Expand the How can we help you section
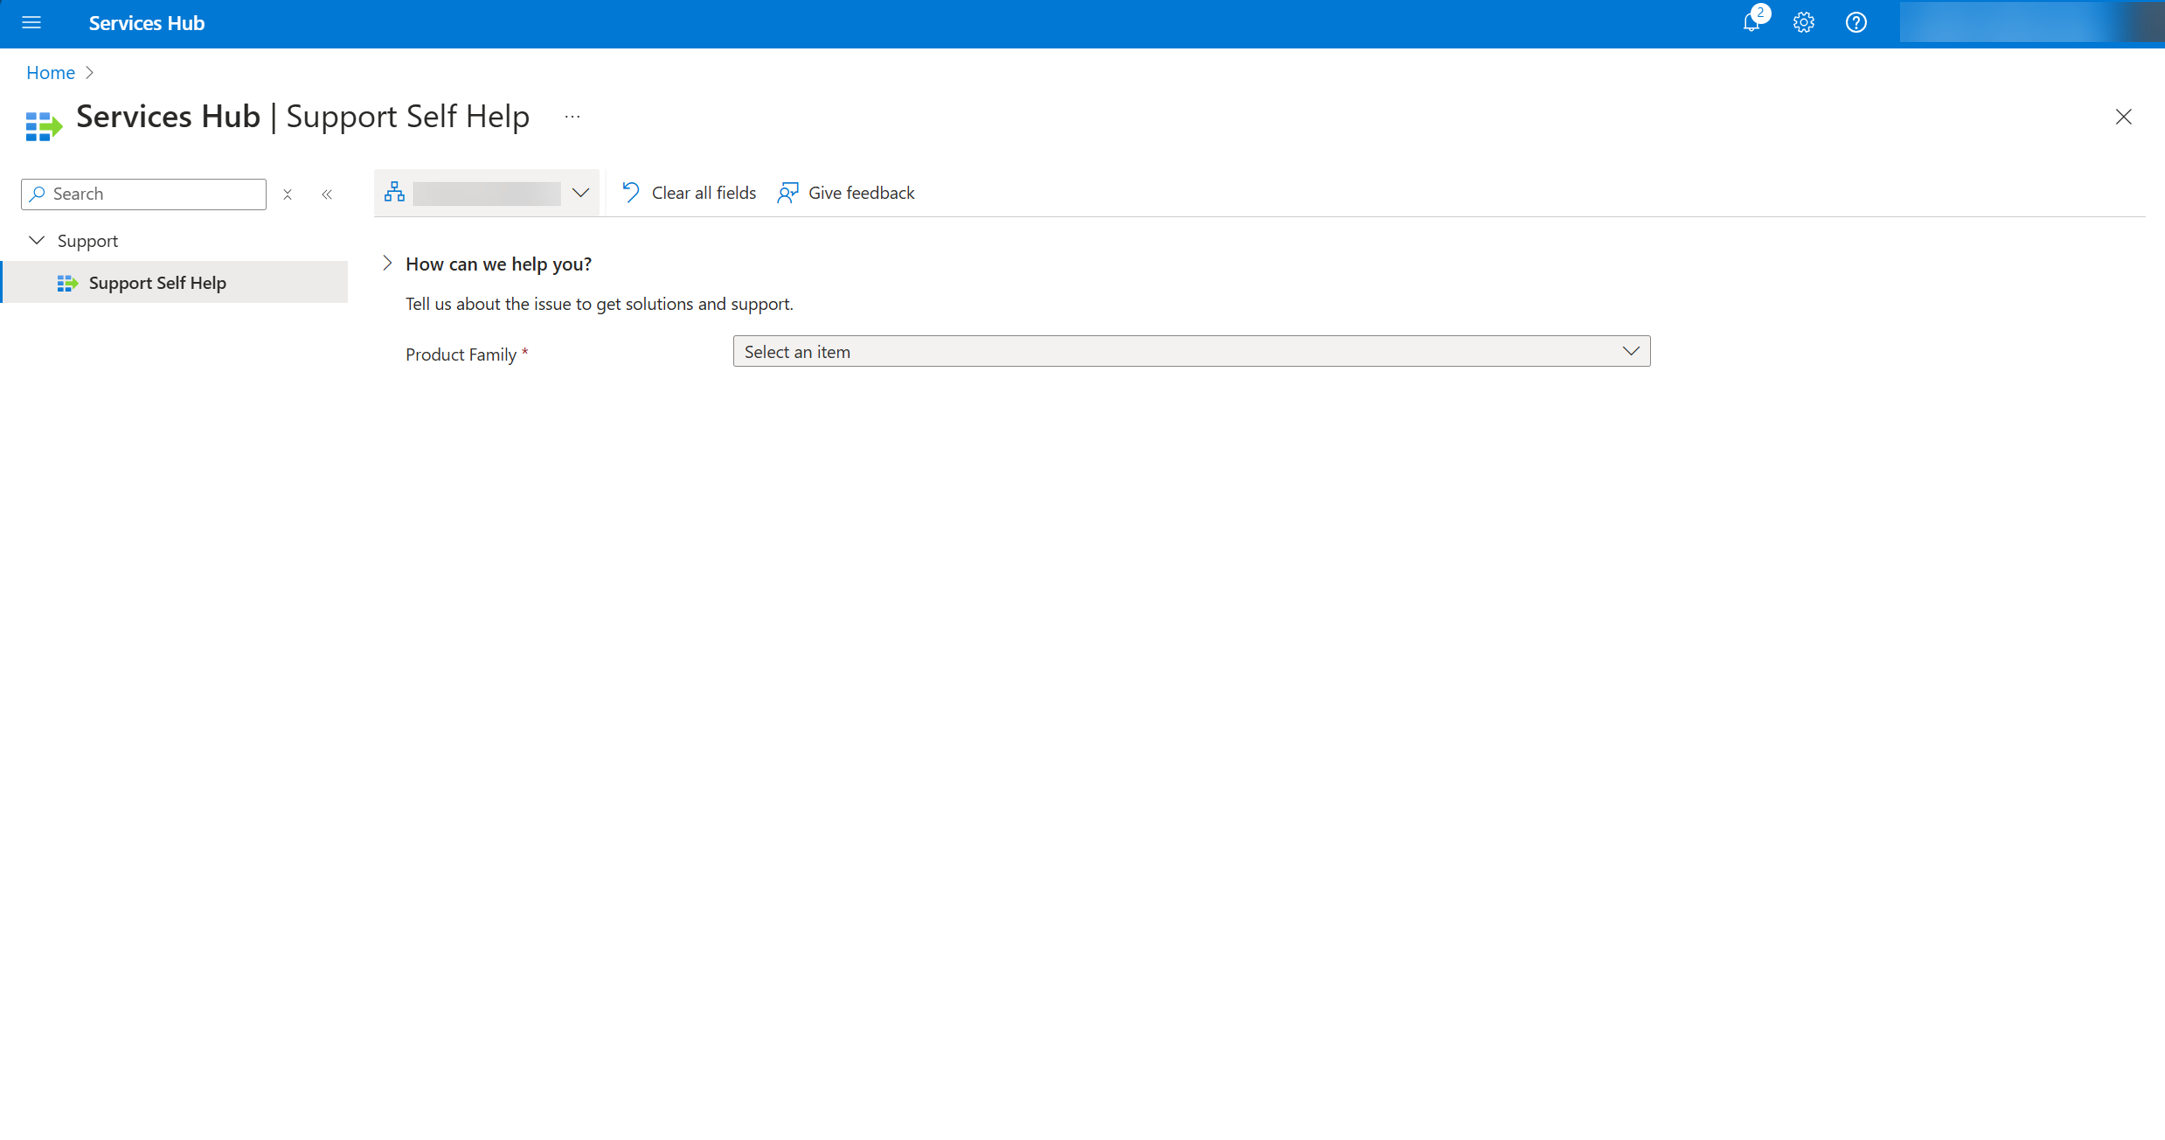2165x1140 pixels. click(x=387, y=264)
